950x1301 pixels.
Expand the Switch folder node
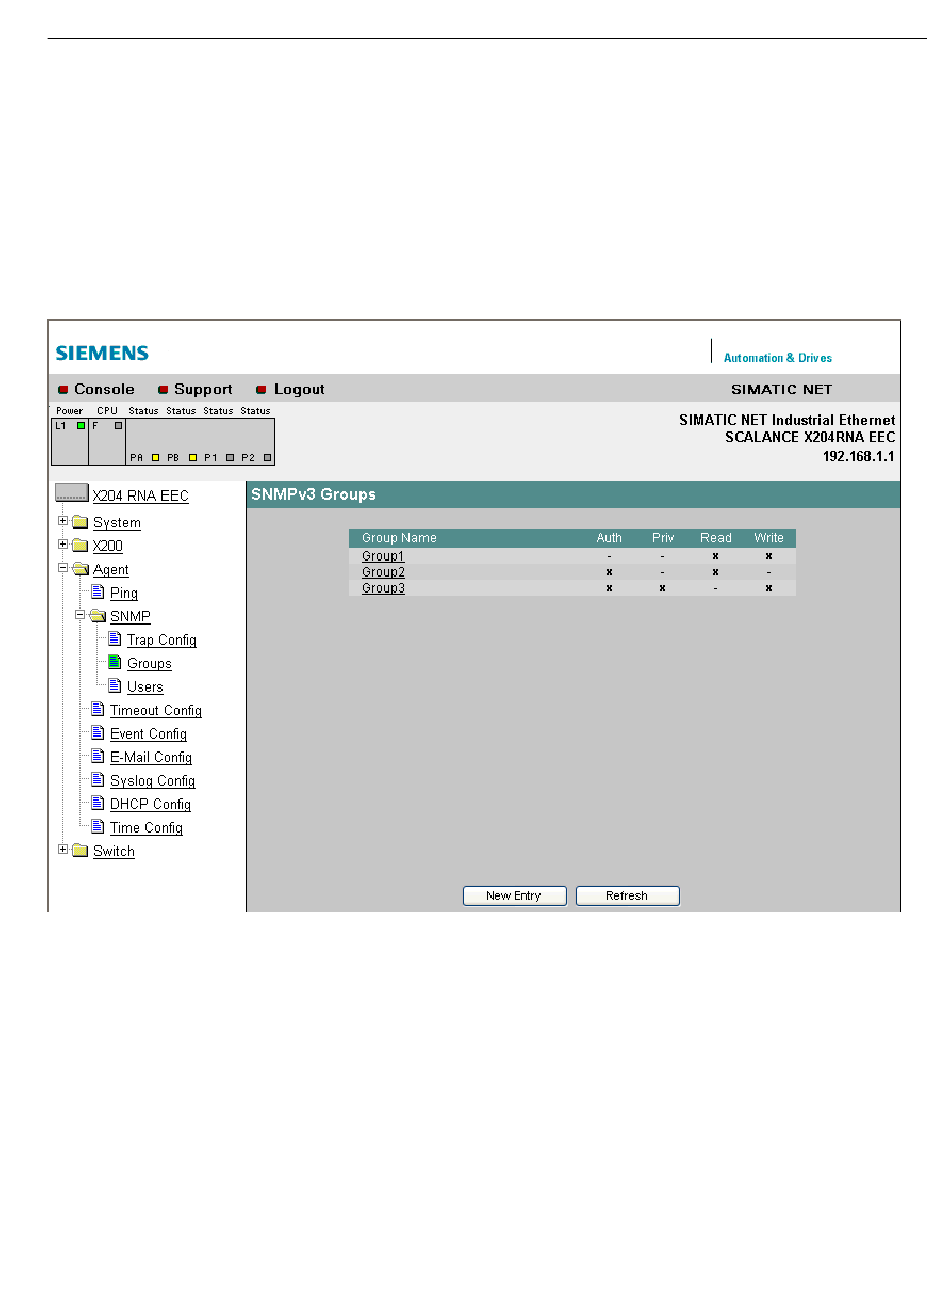(x=63, y=850)
